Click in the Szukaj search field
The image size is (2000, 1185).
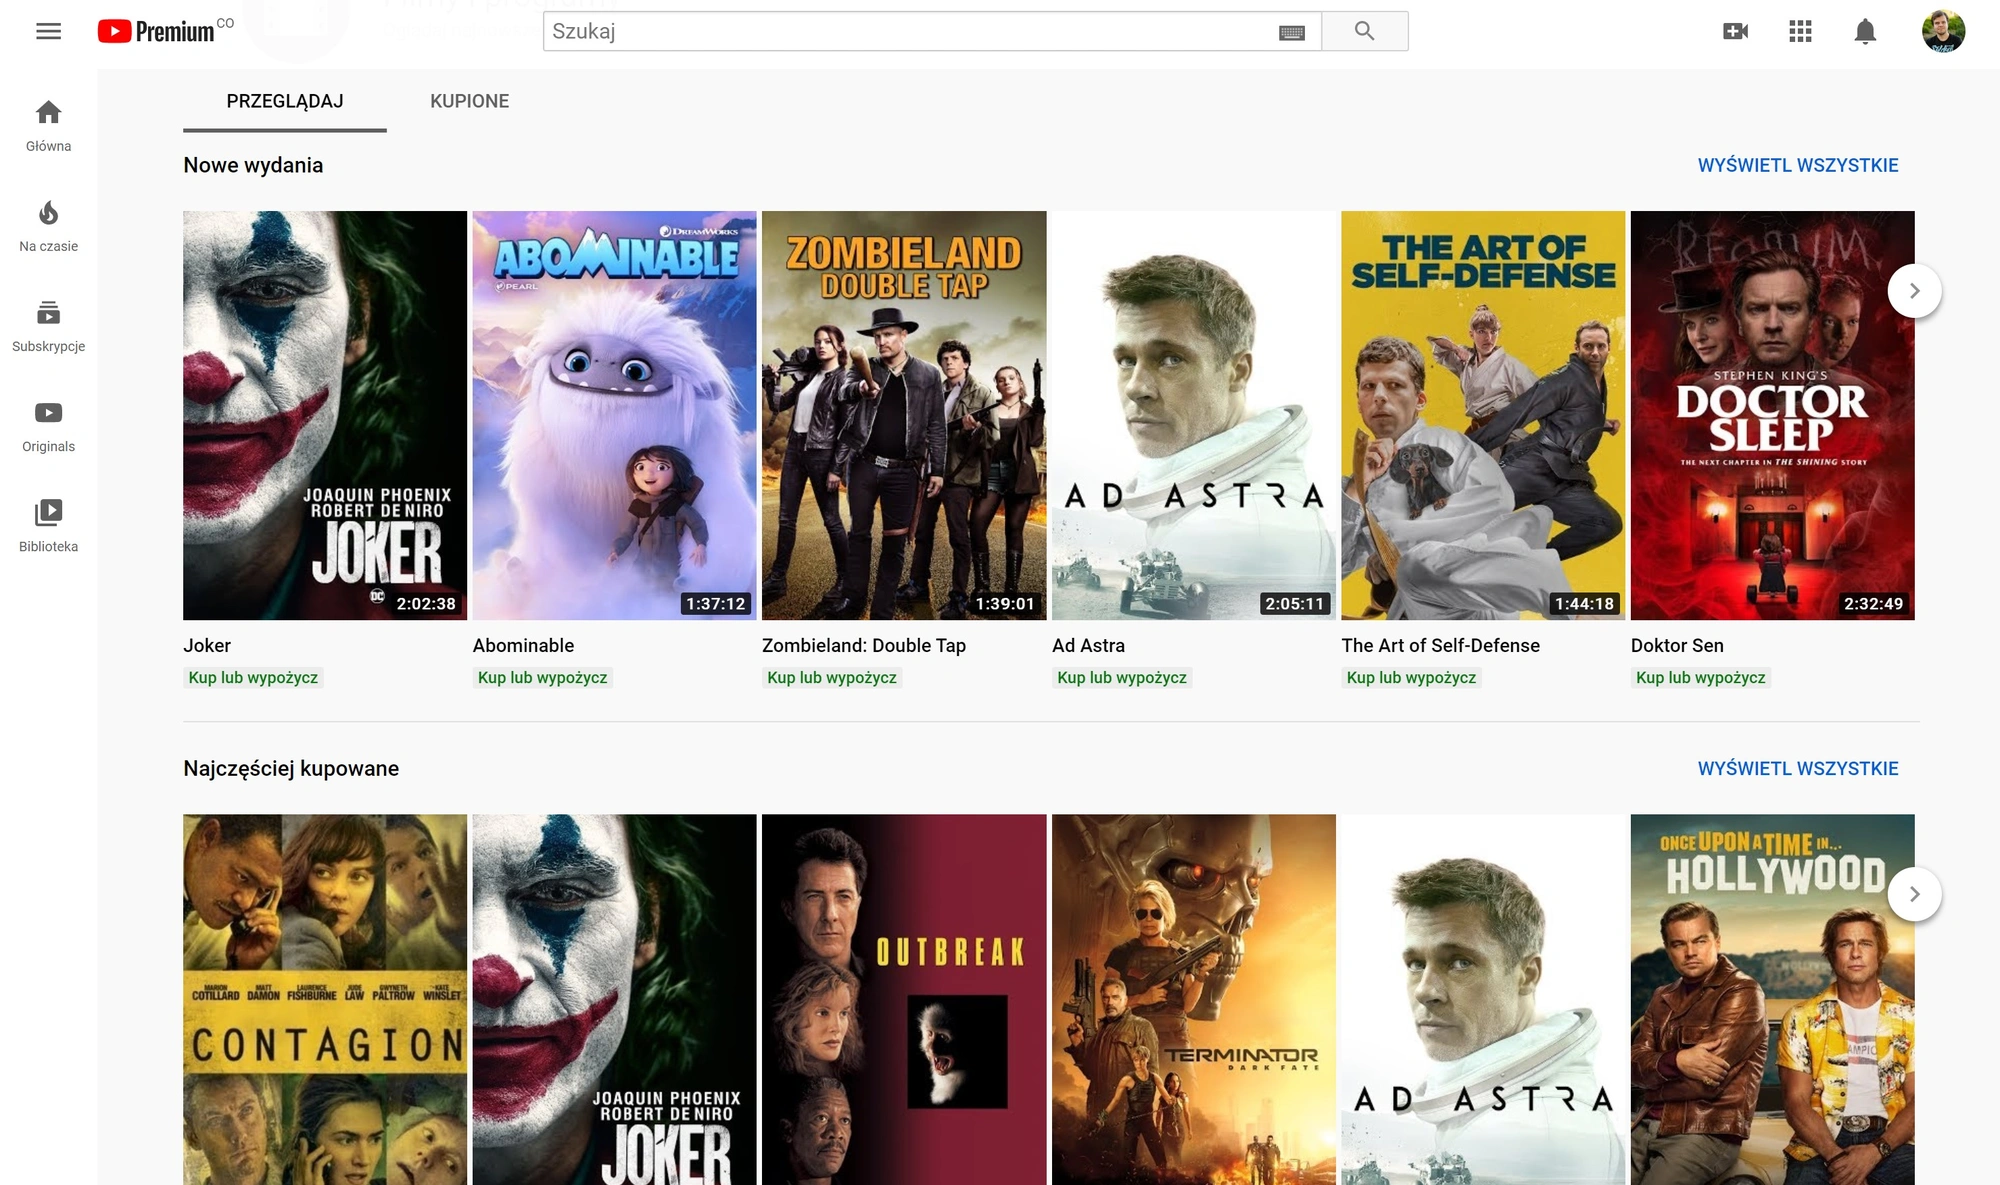(x=910, y=31)
